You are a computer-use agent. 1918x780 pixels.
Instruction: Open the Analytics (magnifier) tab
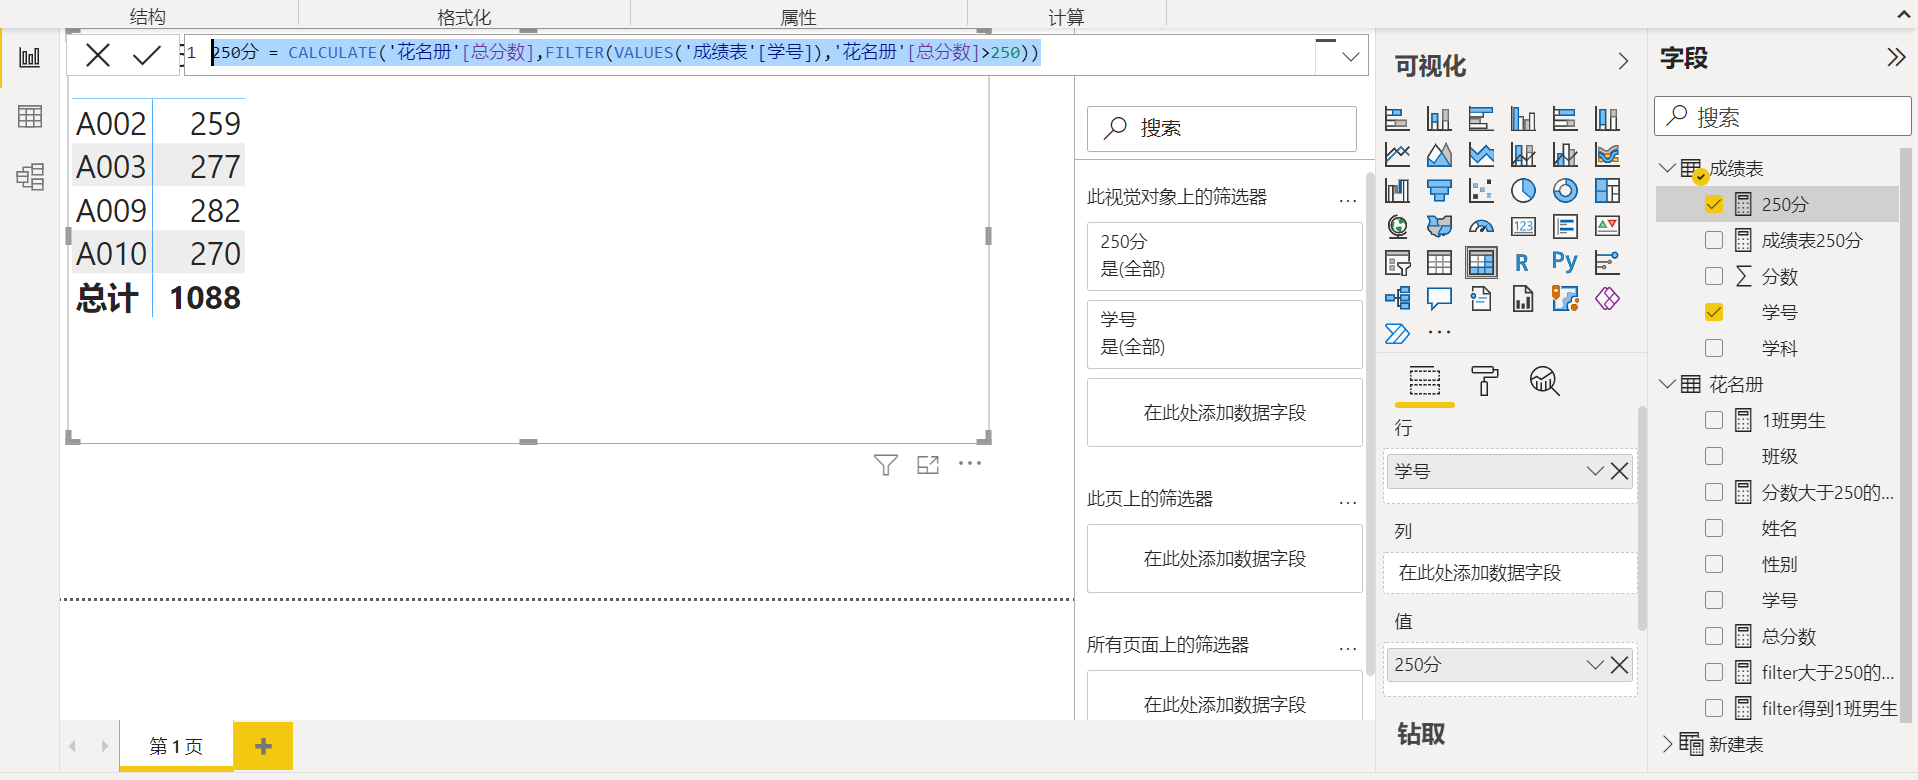[1545, 381]
